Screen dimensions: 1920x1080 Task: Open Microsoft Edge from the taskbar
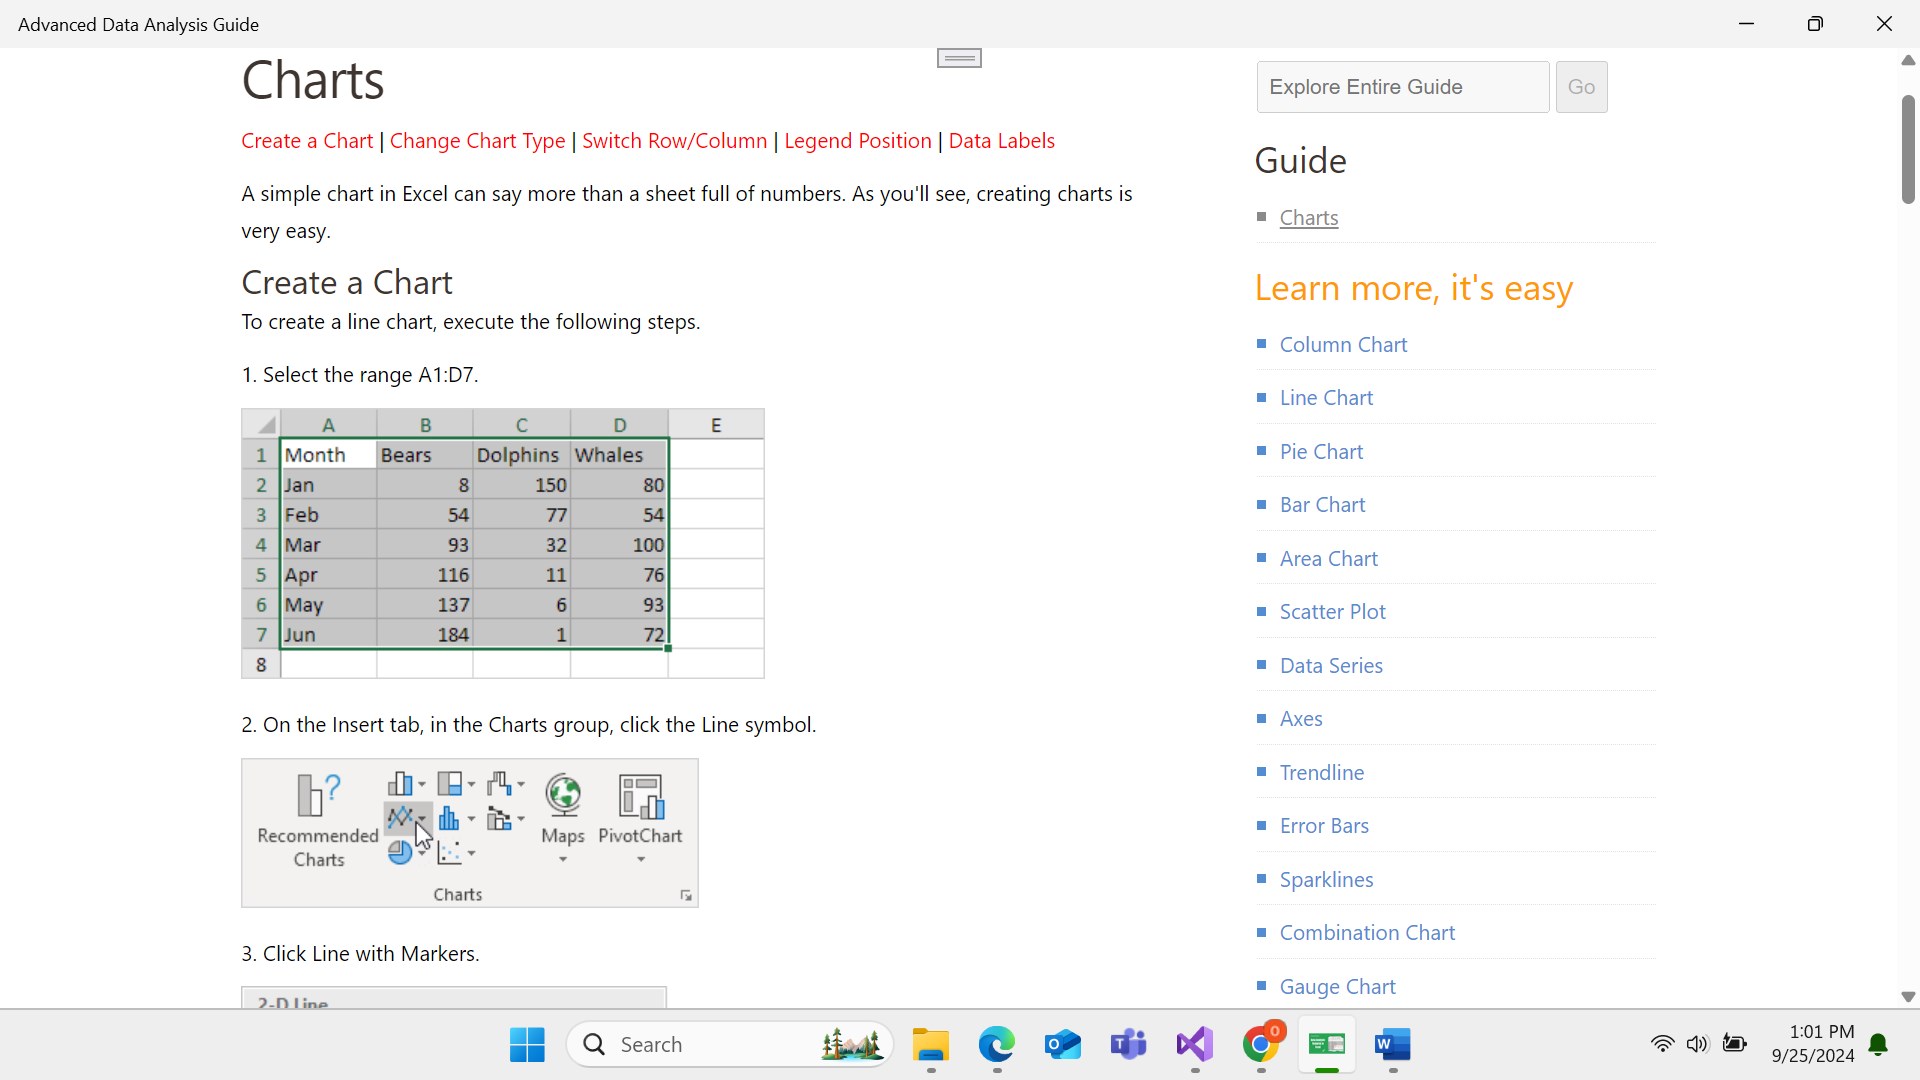(996, 1045)
